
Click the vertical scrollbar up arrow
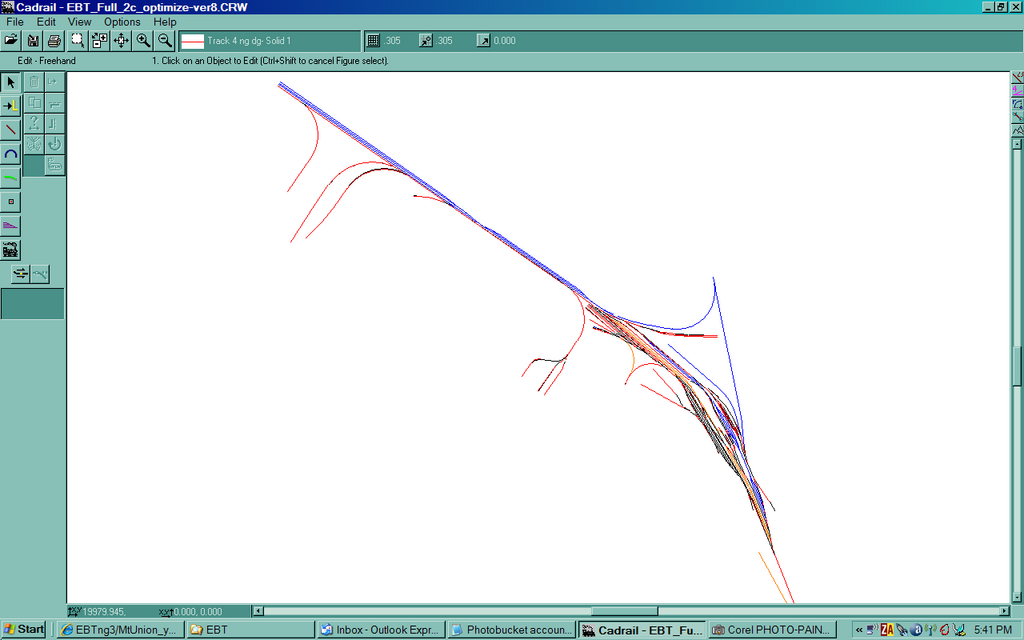tap(1017, 144)
